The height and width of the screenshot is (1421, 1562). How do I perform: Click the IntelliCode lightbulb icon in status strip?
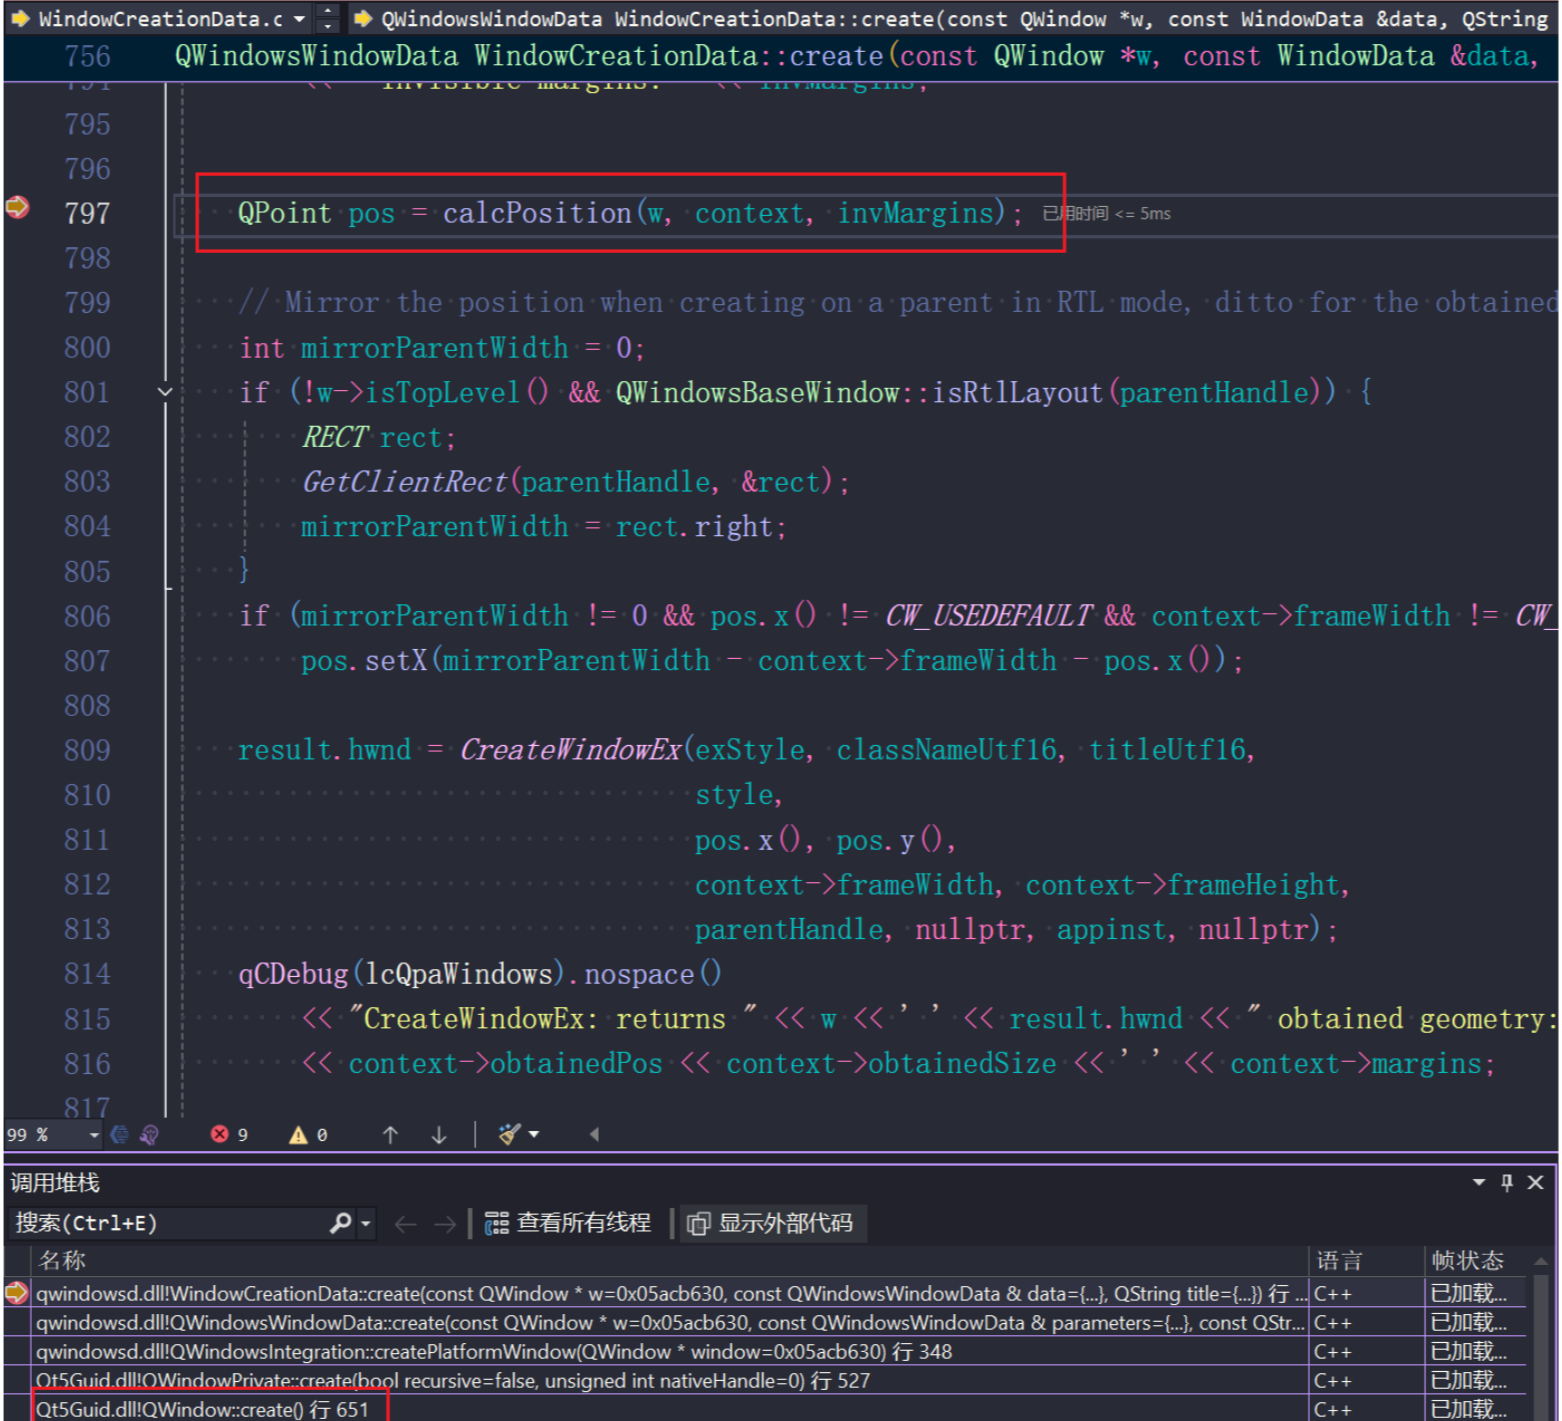[149, 1134]
